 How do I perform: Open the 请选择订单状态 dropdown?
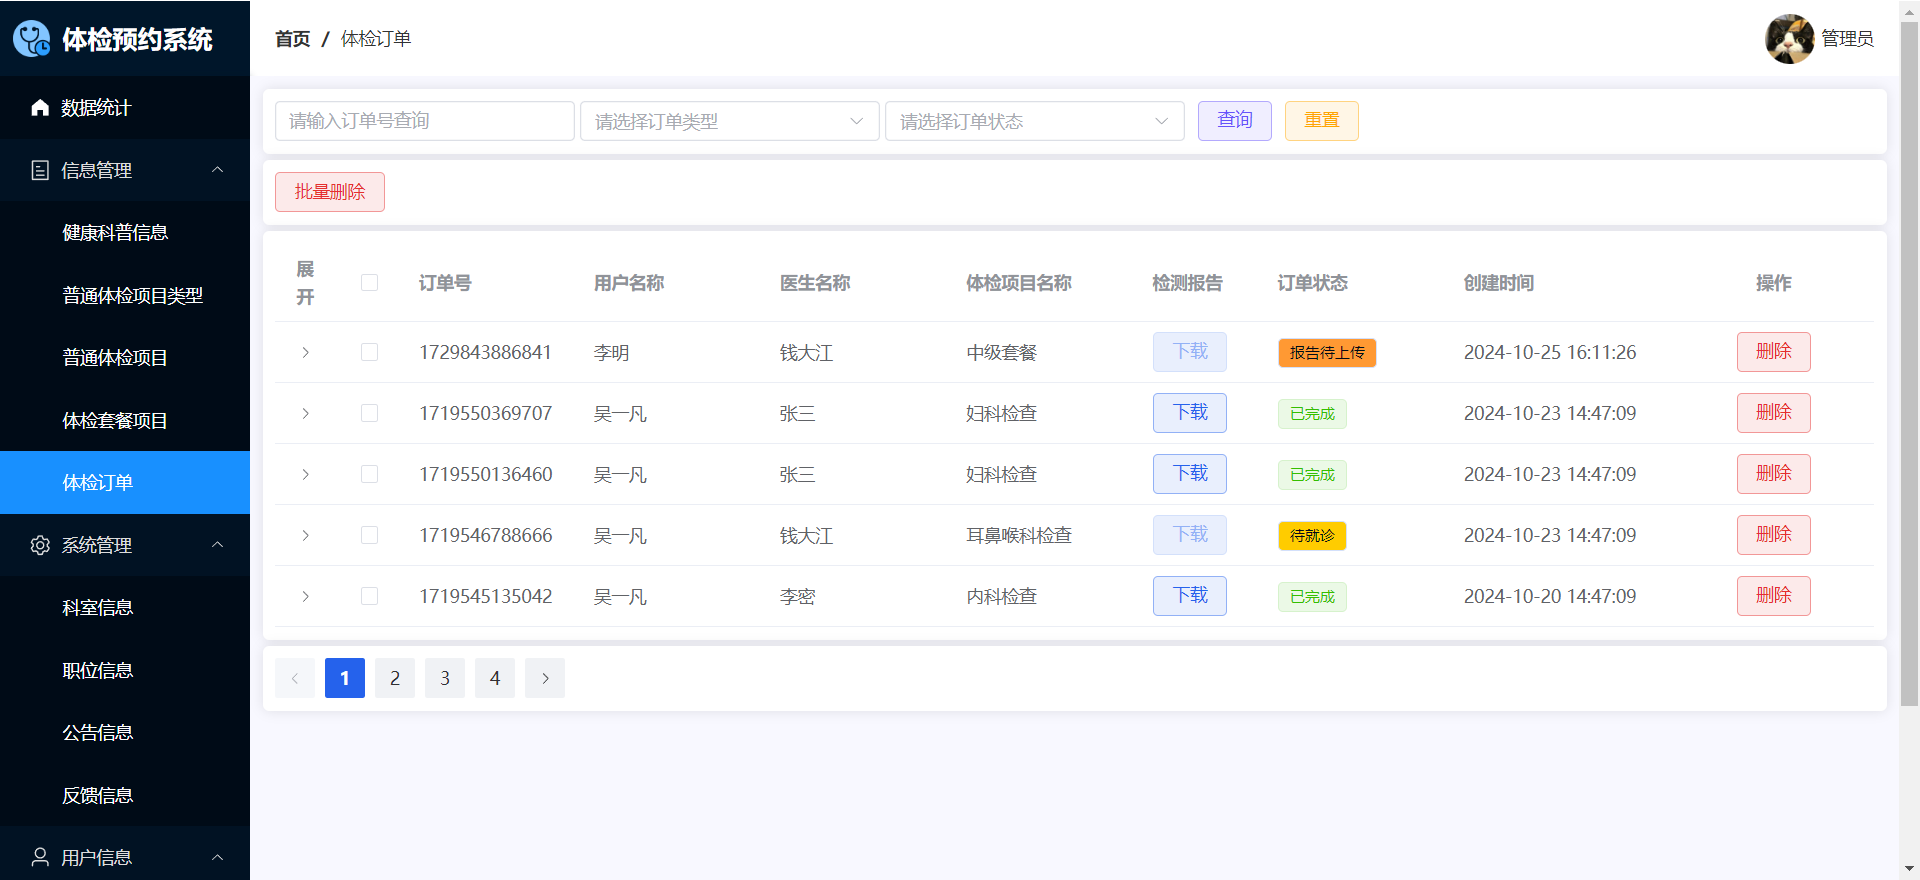tap(1034, 121)
